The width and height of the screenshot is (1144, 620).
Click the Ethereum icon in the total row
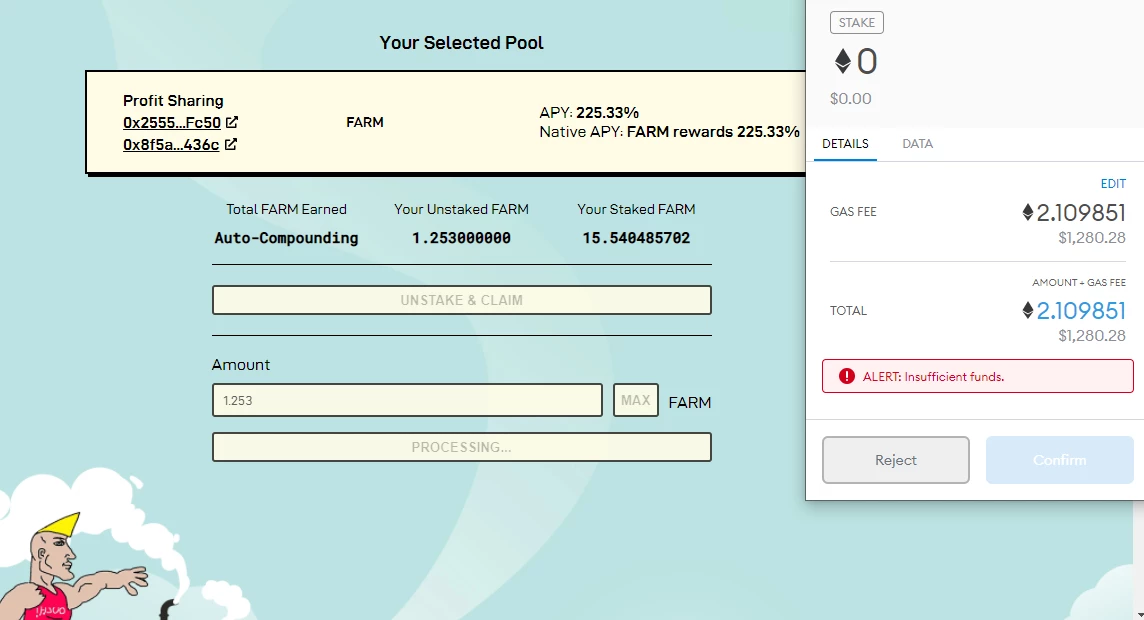click(1027, 311)
